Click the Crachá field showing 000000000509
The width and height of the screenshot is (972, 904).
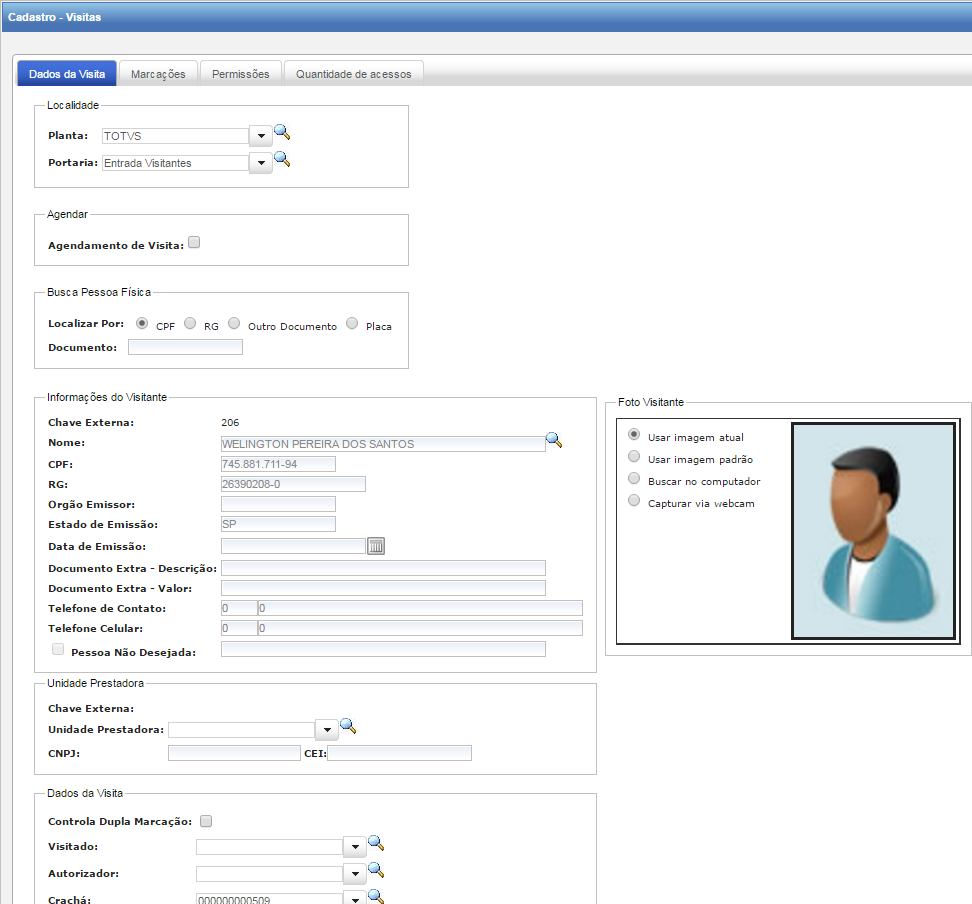tap(270, 899)
